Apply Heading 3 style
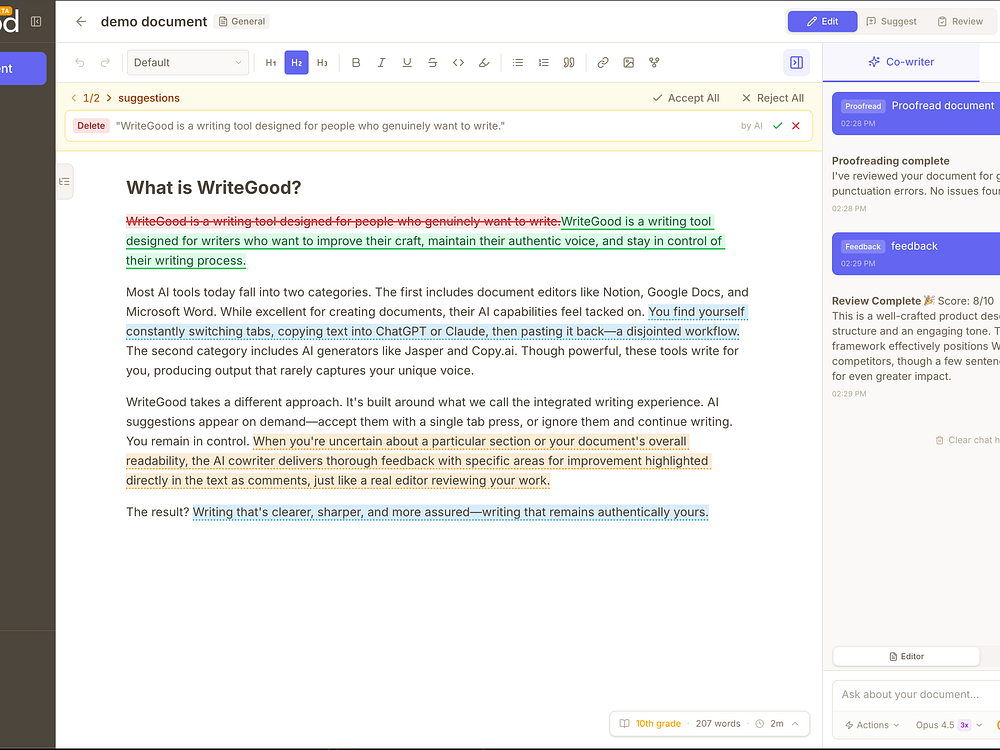 [x=322, y=62]
